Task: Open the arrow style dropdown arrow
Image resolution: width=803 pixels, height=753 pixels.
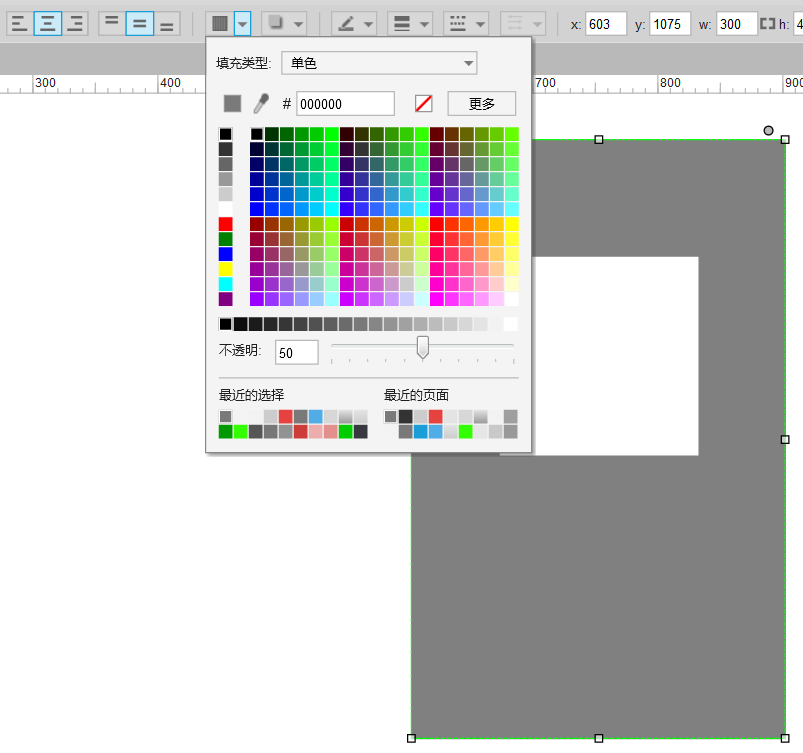Action: [537, 24]
